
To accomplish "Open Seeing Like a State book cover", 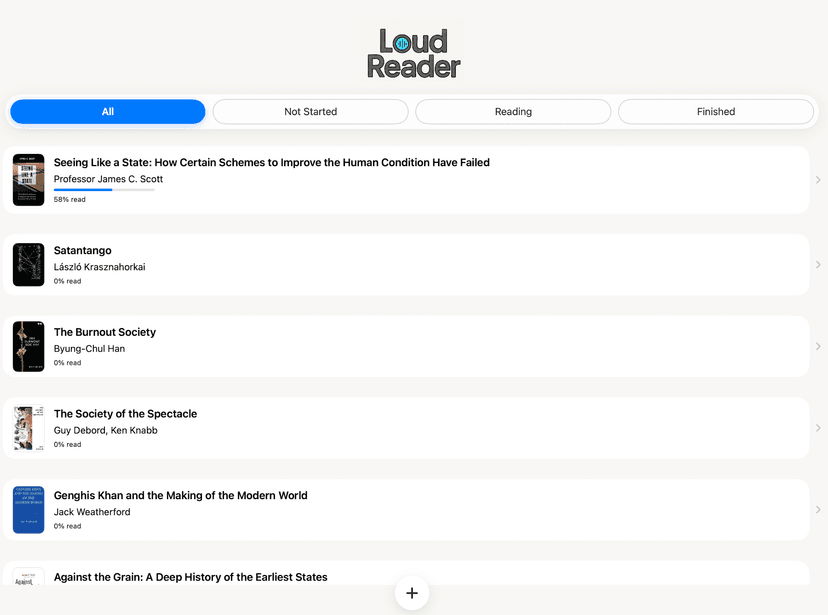I will click(28, 180).
